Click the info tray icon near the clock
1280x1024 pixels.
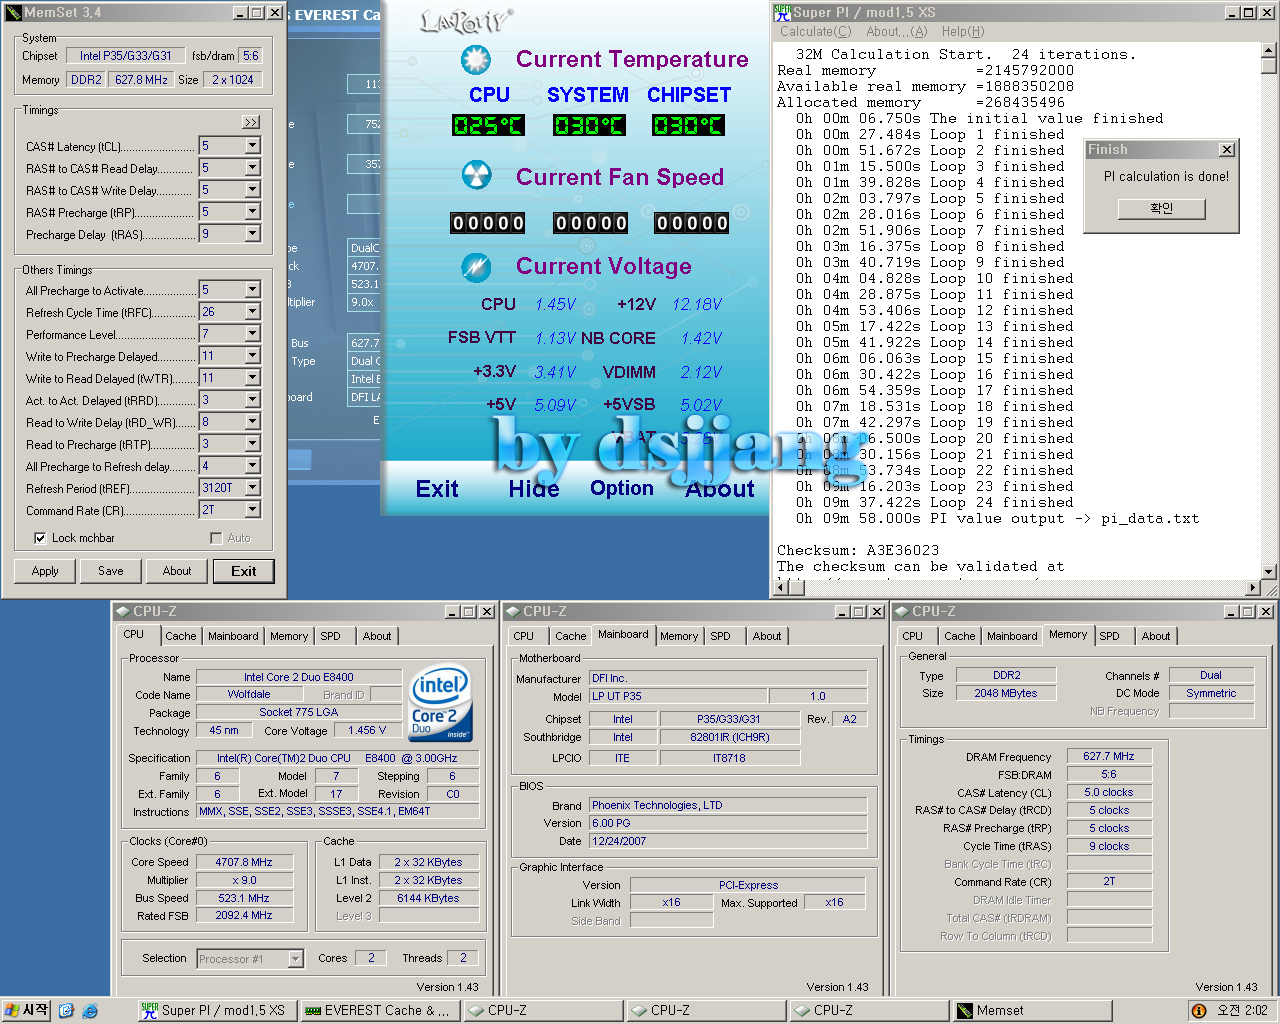(x=1198, y=1011)
